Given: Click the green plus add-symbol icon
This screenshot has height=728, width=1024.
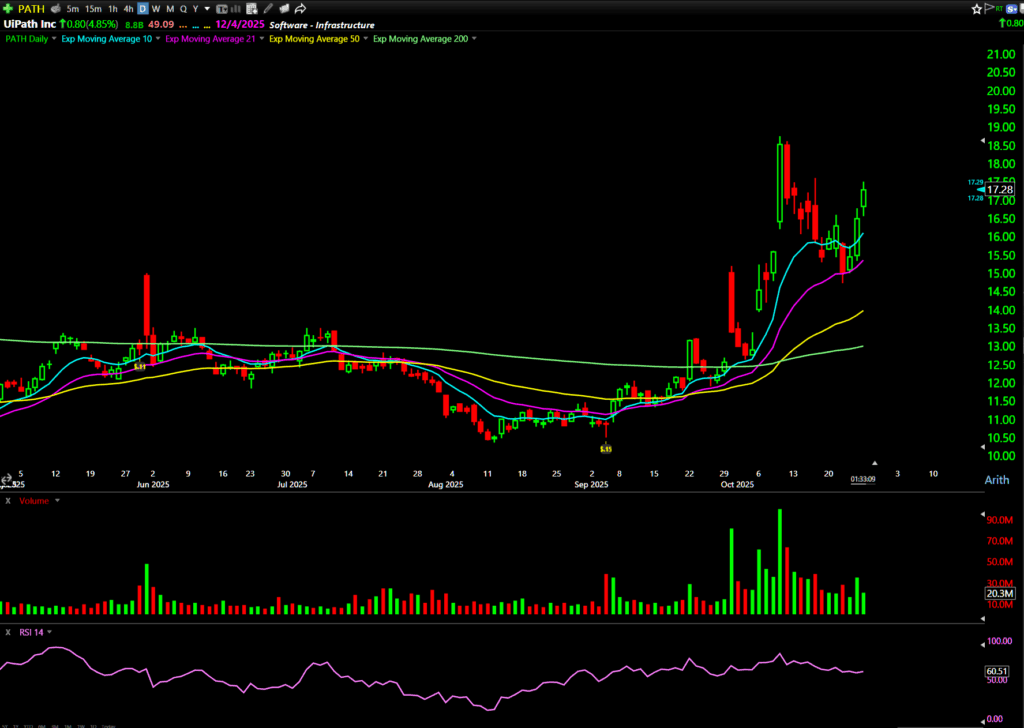Looking at the screenshot, I should [8, 8].
